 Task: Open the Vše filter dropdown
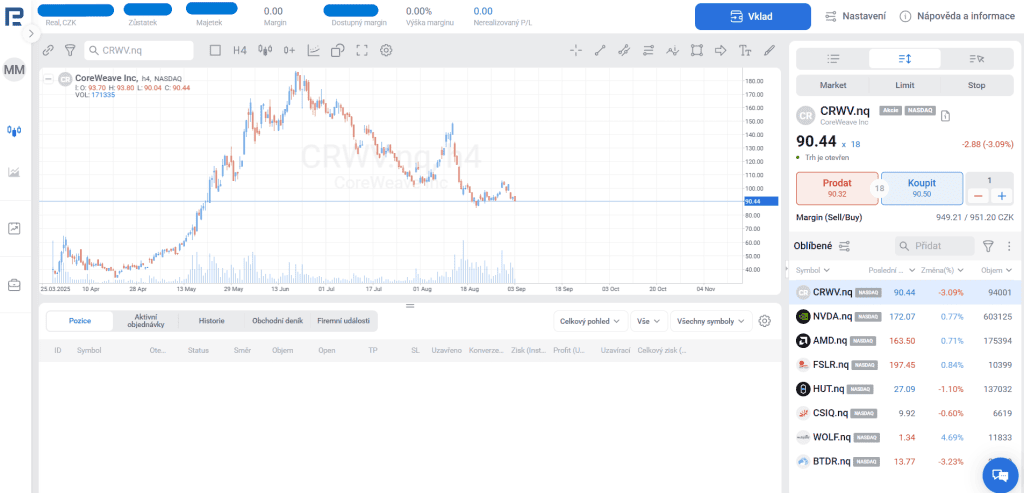coord(649,321)
